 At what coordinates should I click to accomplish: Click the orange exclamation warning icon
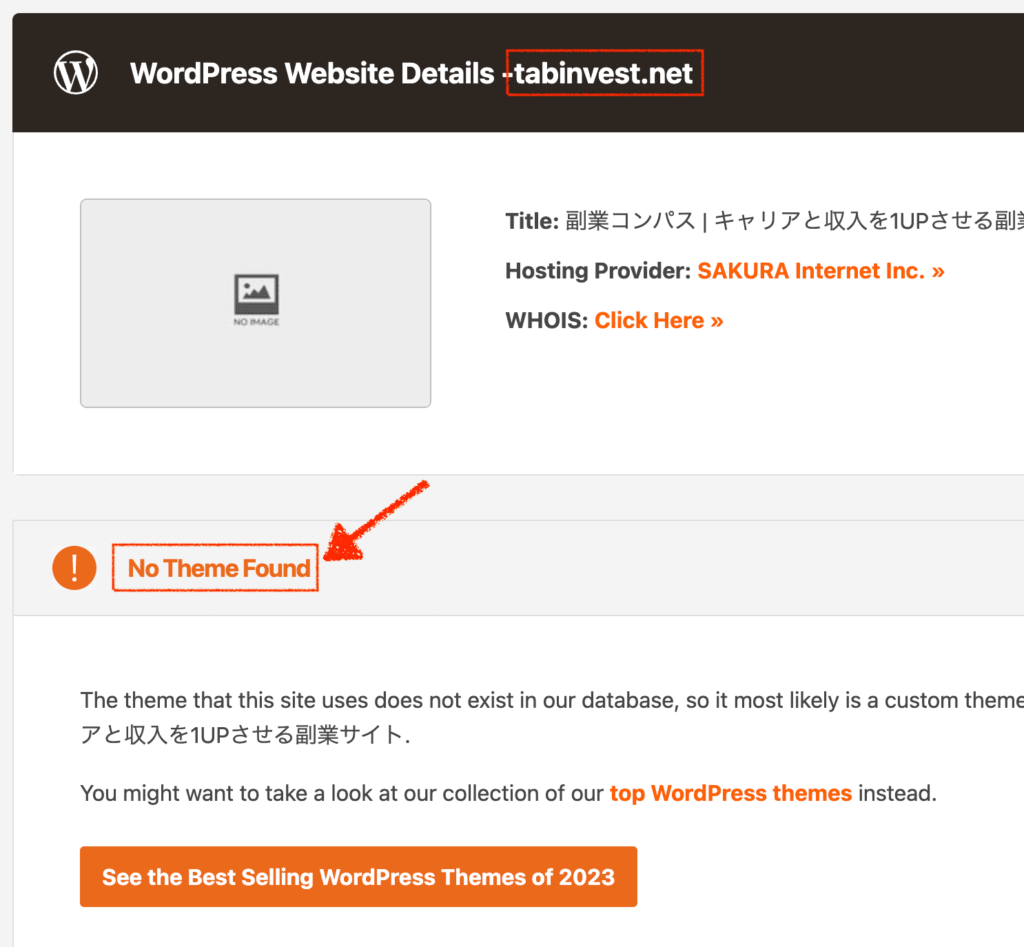[74, 568]
